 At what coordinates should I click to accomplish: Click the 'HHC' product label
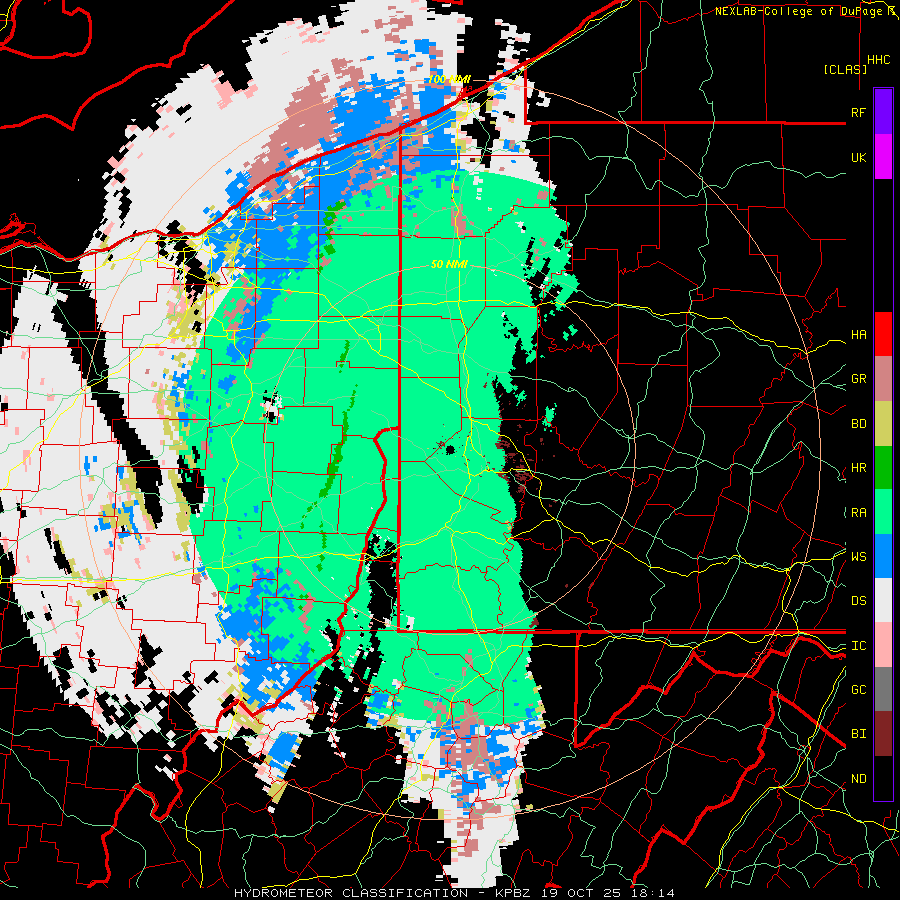[x=879, y=60]
